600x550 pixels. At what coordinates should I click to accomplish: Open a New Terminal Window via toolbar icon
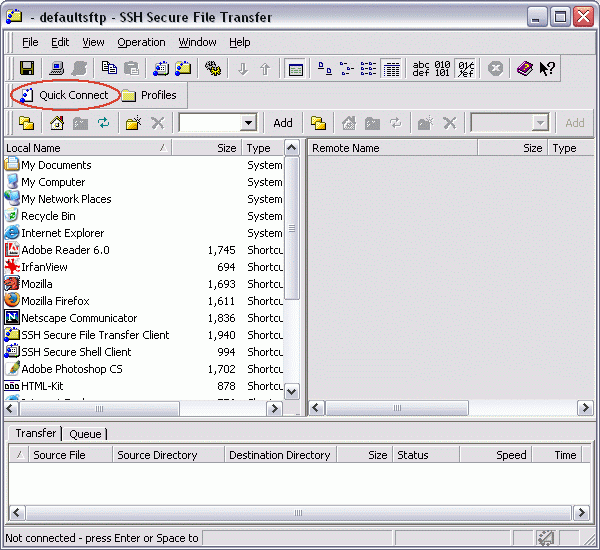click(x=161, y=69)
